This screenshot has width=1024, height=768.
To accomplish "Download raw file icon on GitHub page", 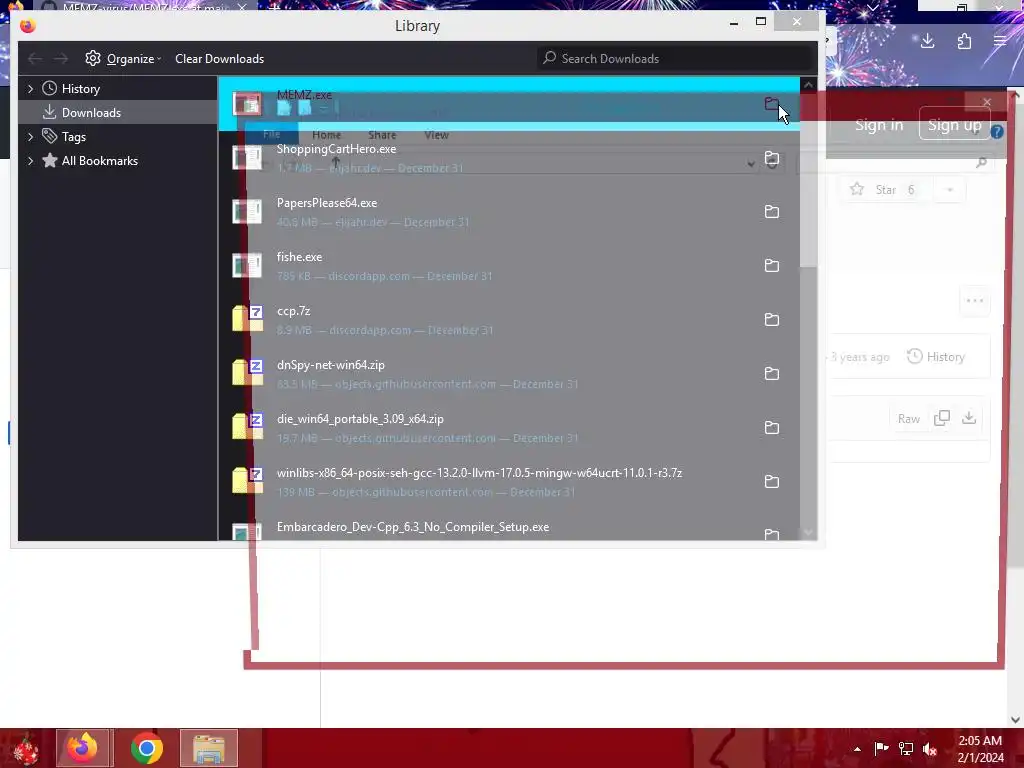I will pyautogui.click(x=969, y=418).
